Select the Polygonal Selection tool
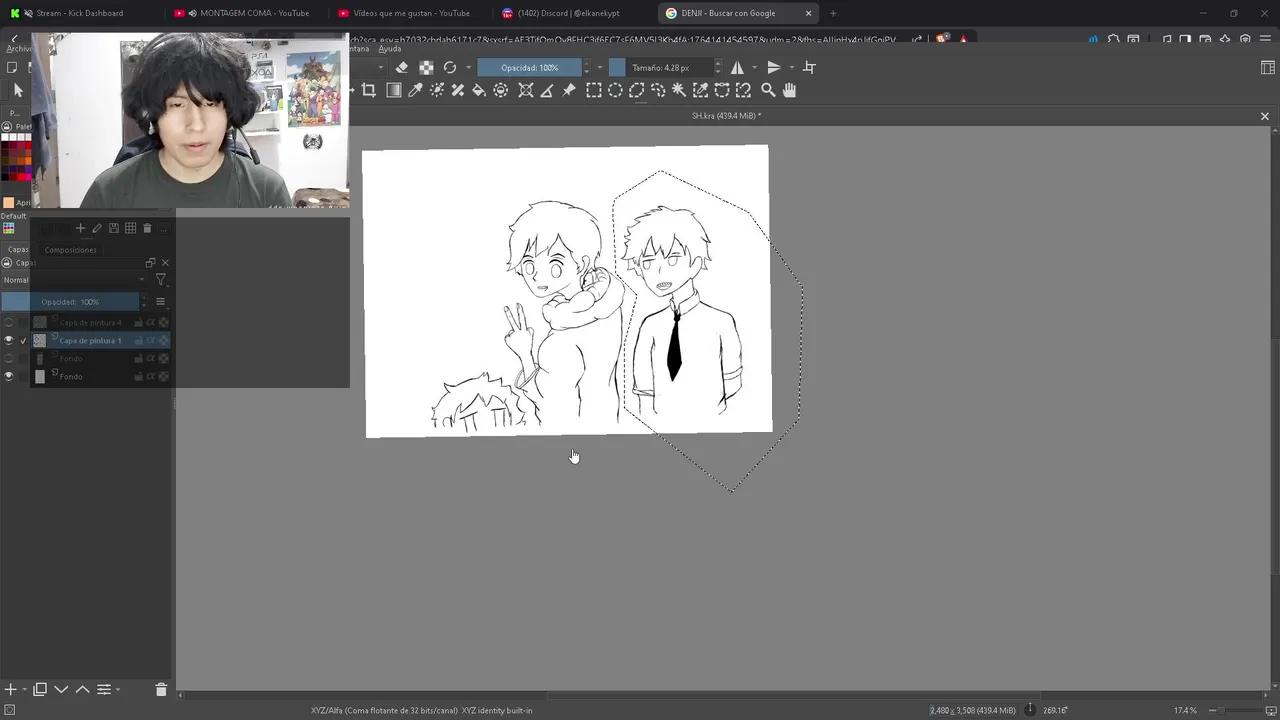The width and height of the screenshot is (1280, 720). pos(636,90)
